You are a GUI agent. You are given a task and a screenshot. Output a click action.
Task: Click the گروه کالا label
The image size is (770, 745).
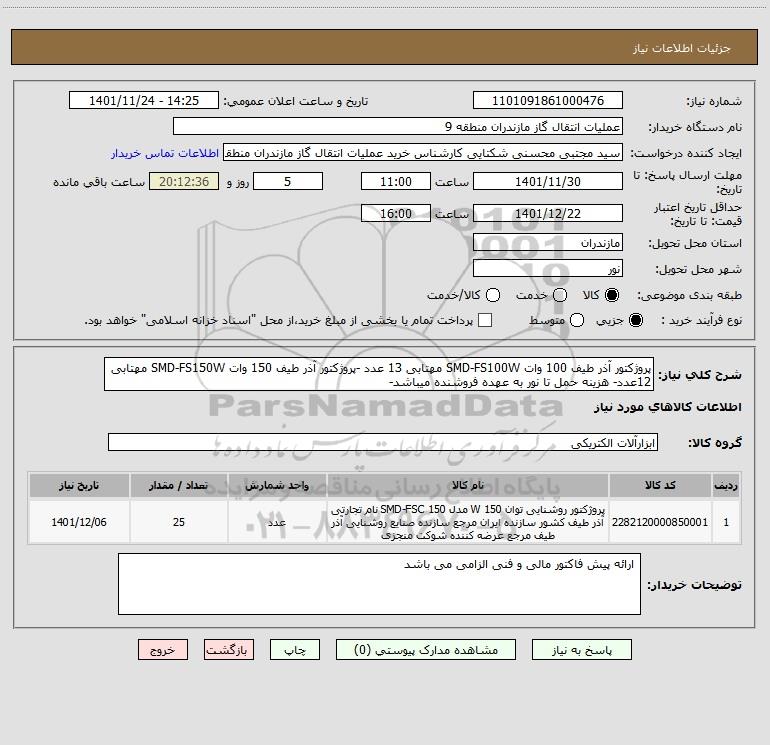715,443
